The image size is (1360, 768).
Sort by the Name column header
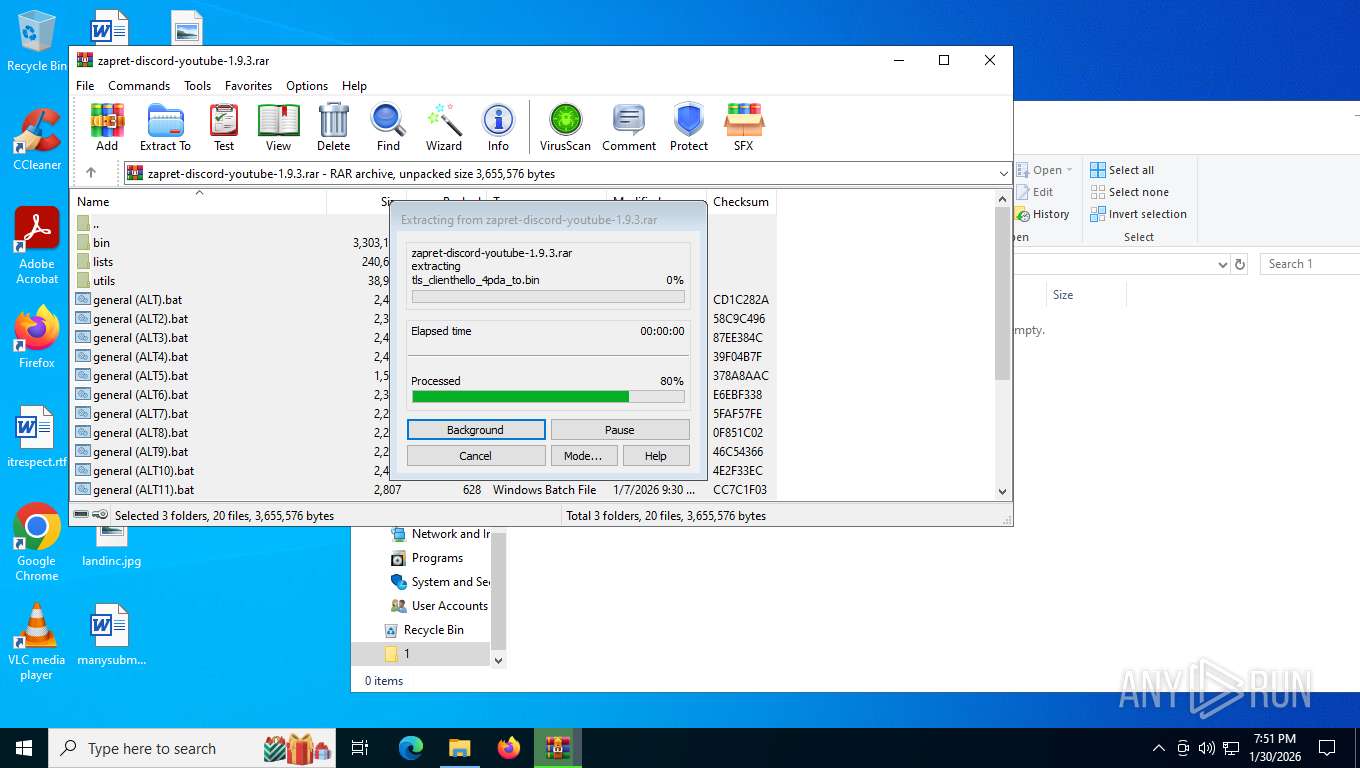point(200,201)
